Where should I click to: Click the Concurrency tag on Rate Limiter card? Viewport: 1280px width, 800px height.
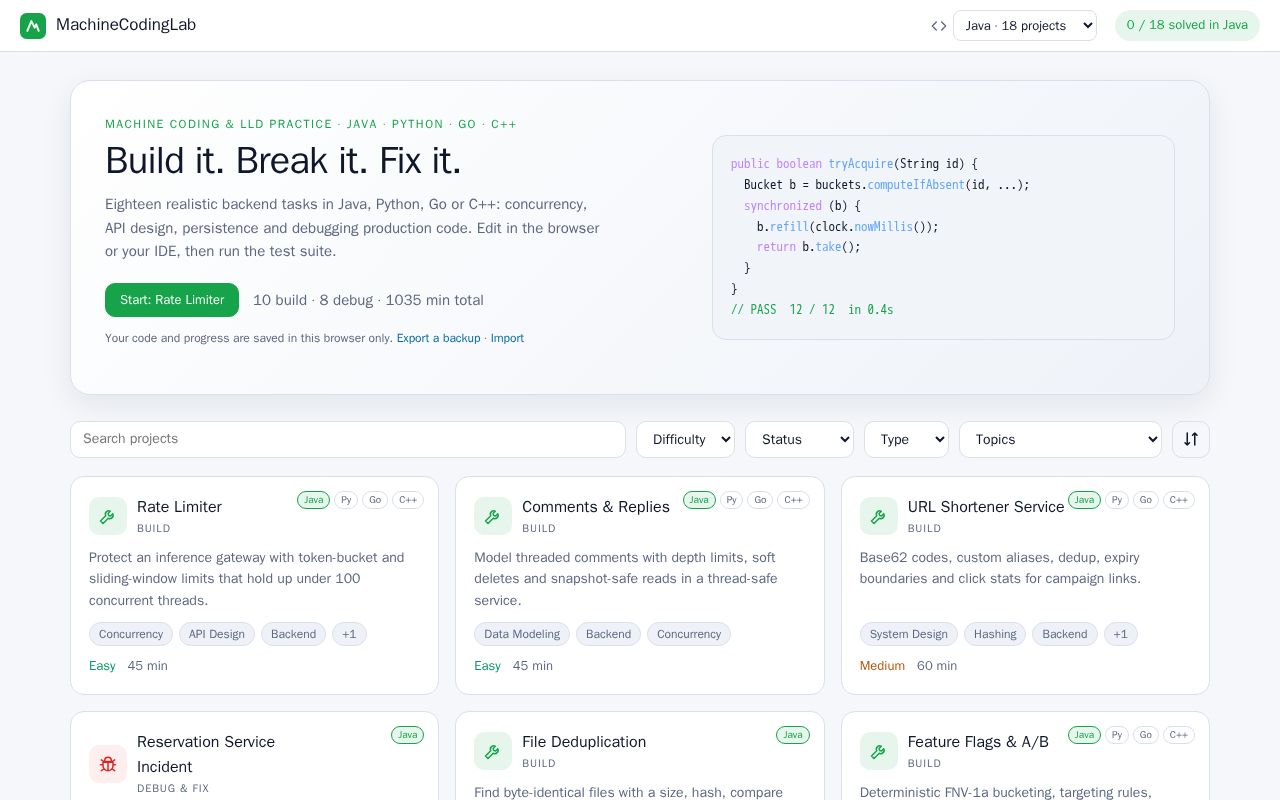[x=131, y=634]
